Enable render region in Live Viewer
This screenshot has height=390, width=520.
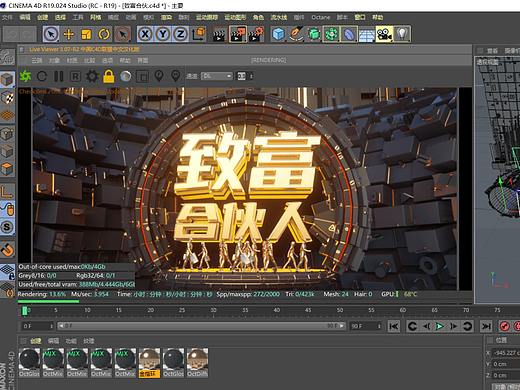tap(142, 77)
